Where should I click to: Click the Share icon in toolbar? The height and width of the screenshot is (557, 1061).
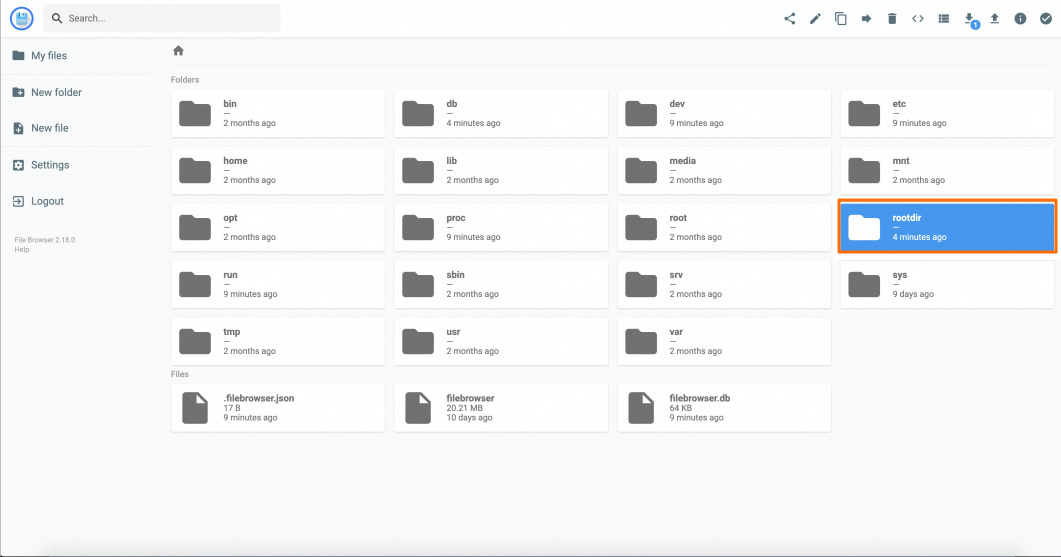tap(789, 18)
